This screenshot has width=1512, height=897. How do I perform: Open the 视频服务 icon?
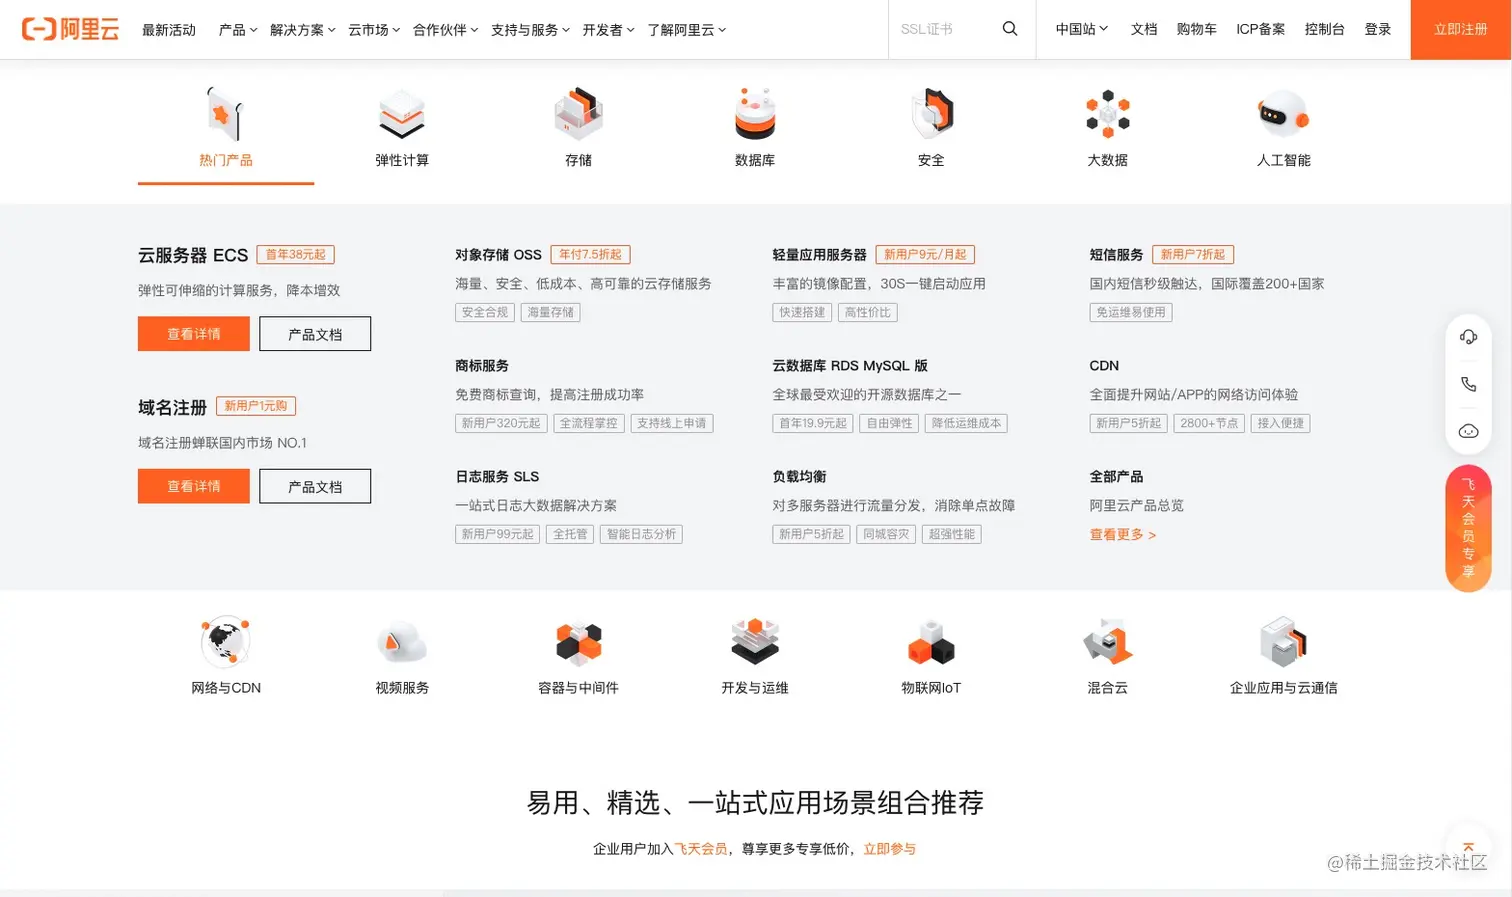point(402,641)
